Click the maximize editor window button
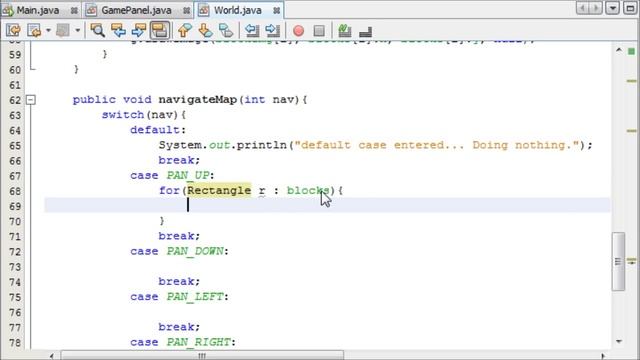 630,8
